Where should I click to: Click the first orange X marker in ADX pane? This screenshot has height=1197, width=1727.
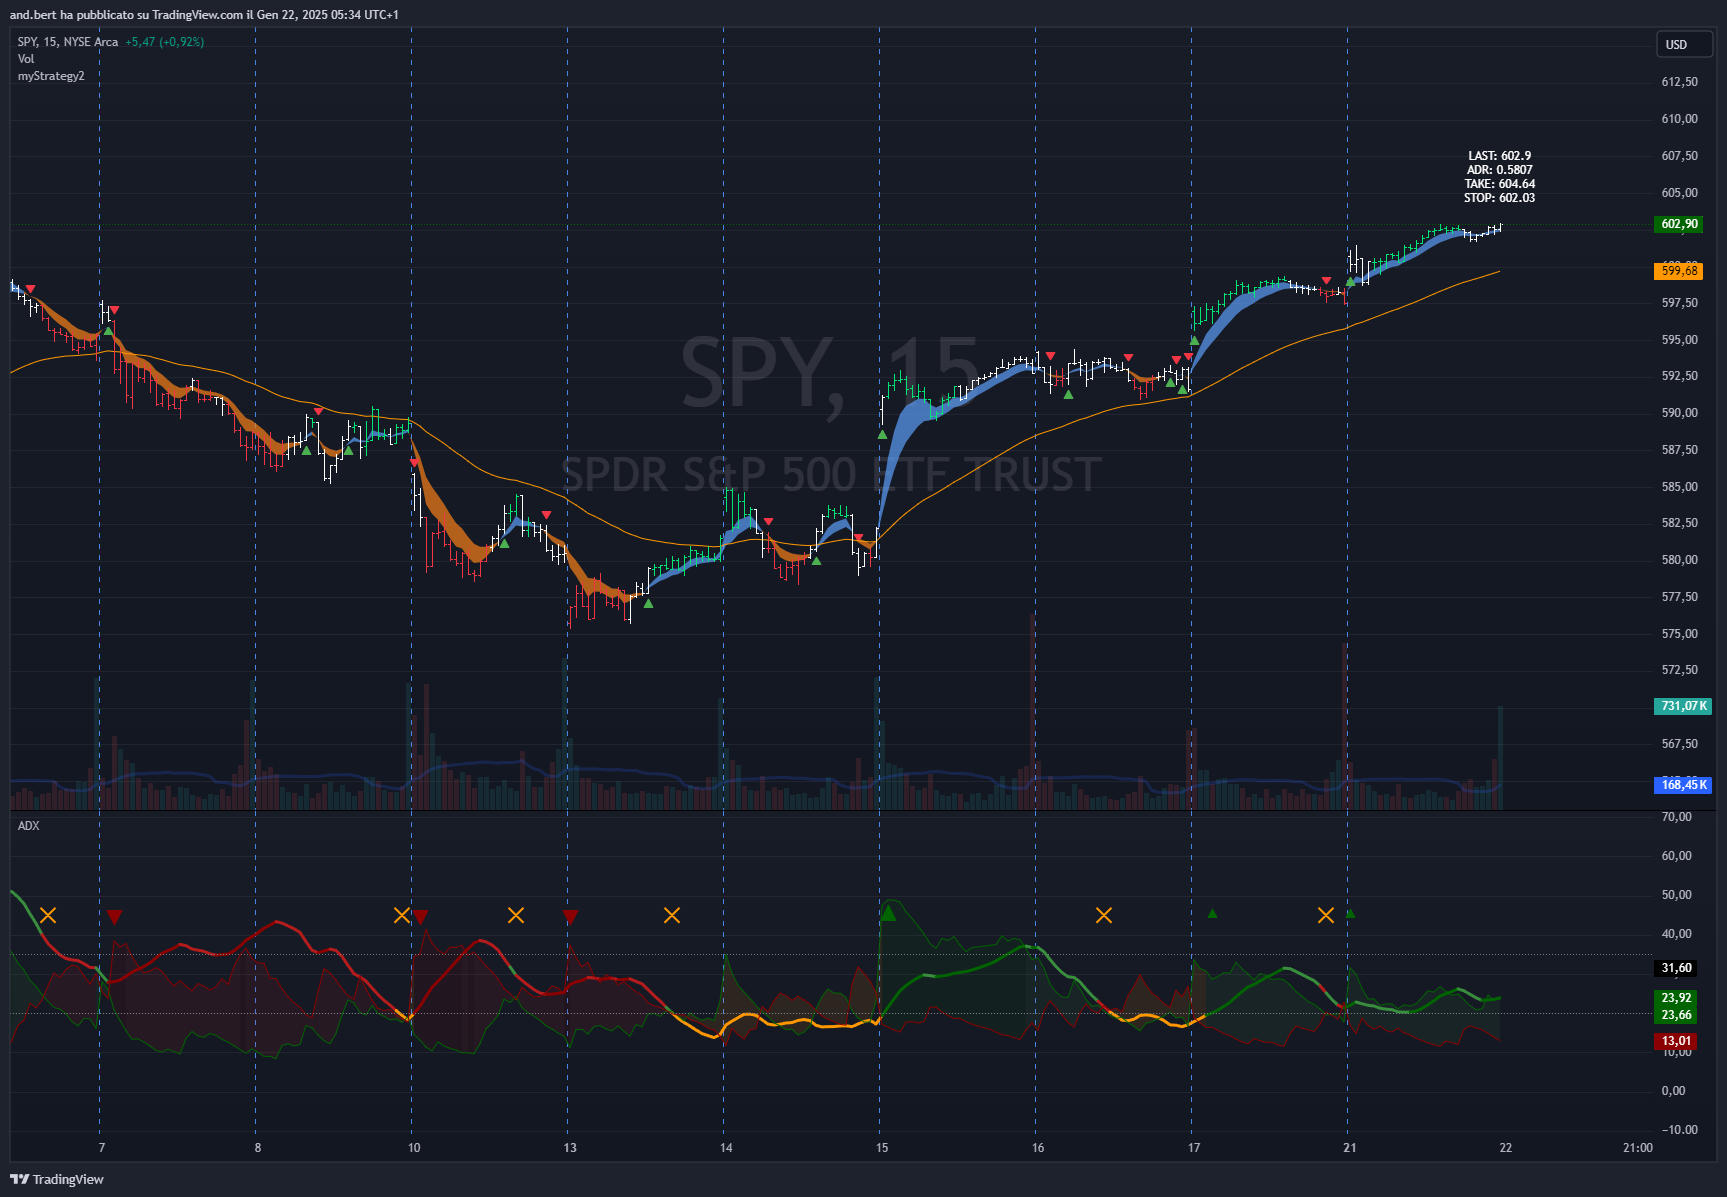tap(48, 916)
